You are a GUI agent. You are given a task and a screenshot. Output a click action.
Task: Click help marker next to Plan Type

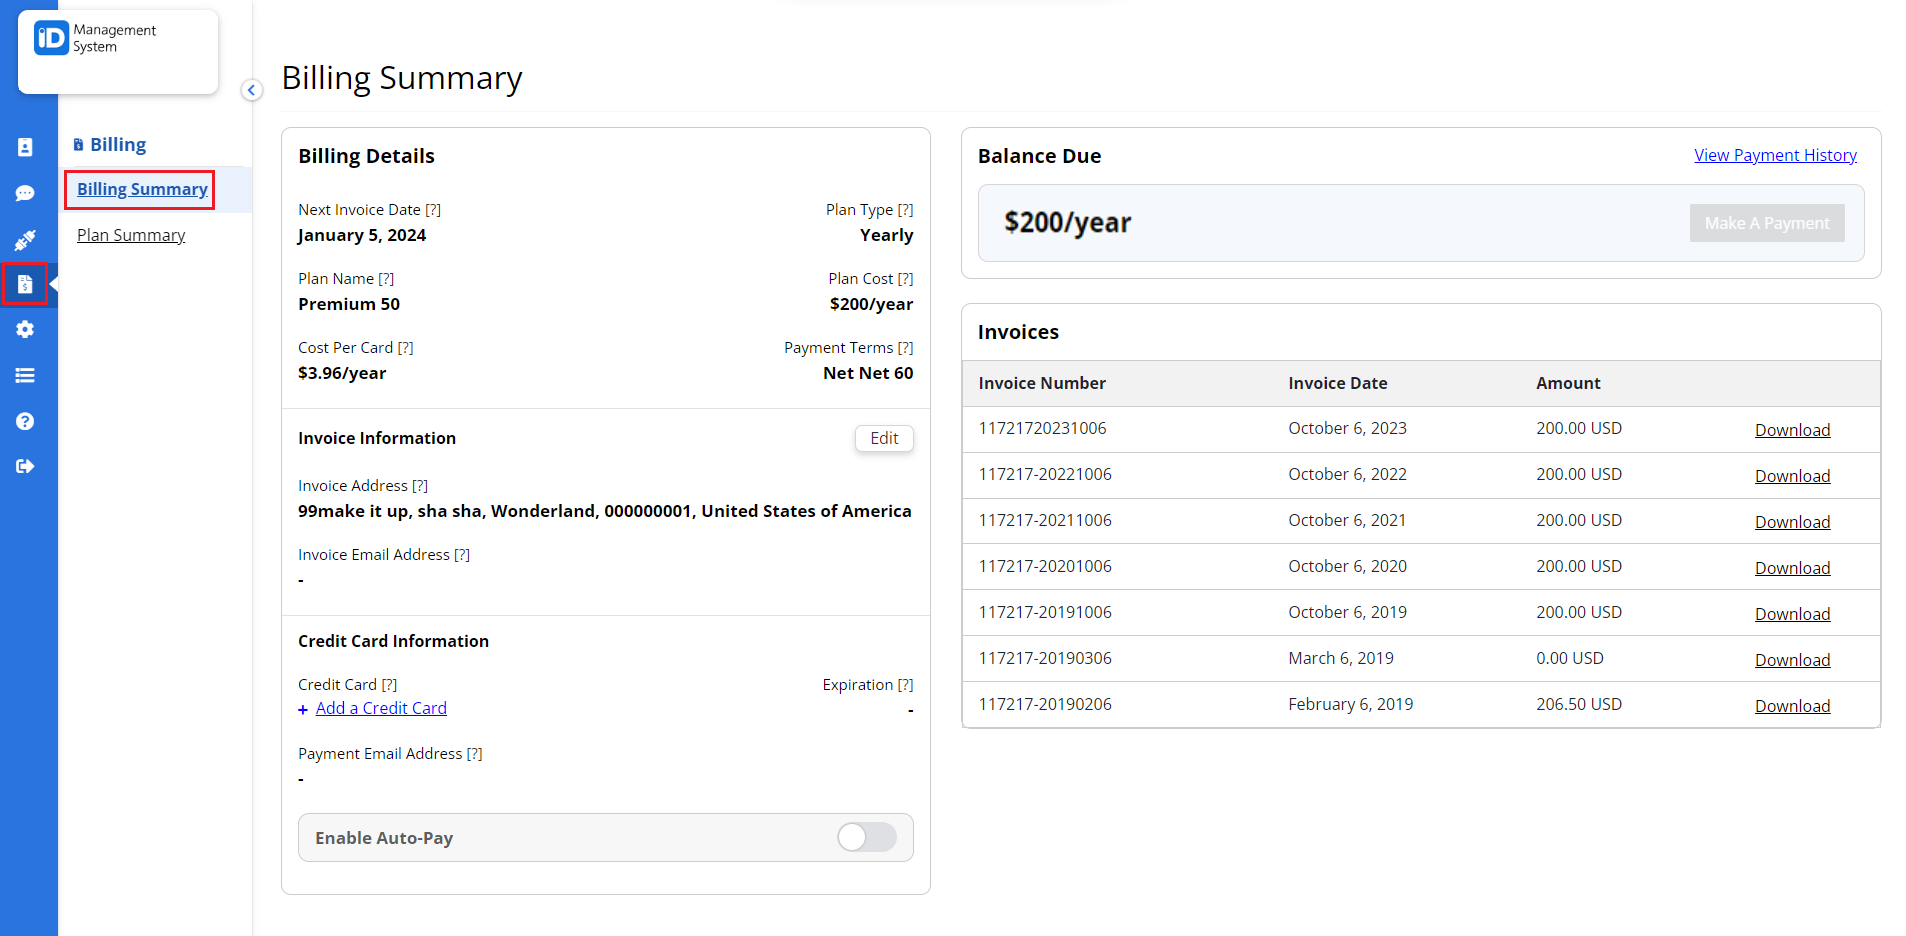pos(905,210)
